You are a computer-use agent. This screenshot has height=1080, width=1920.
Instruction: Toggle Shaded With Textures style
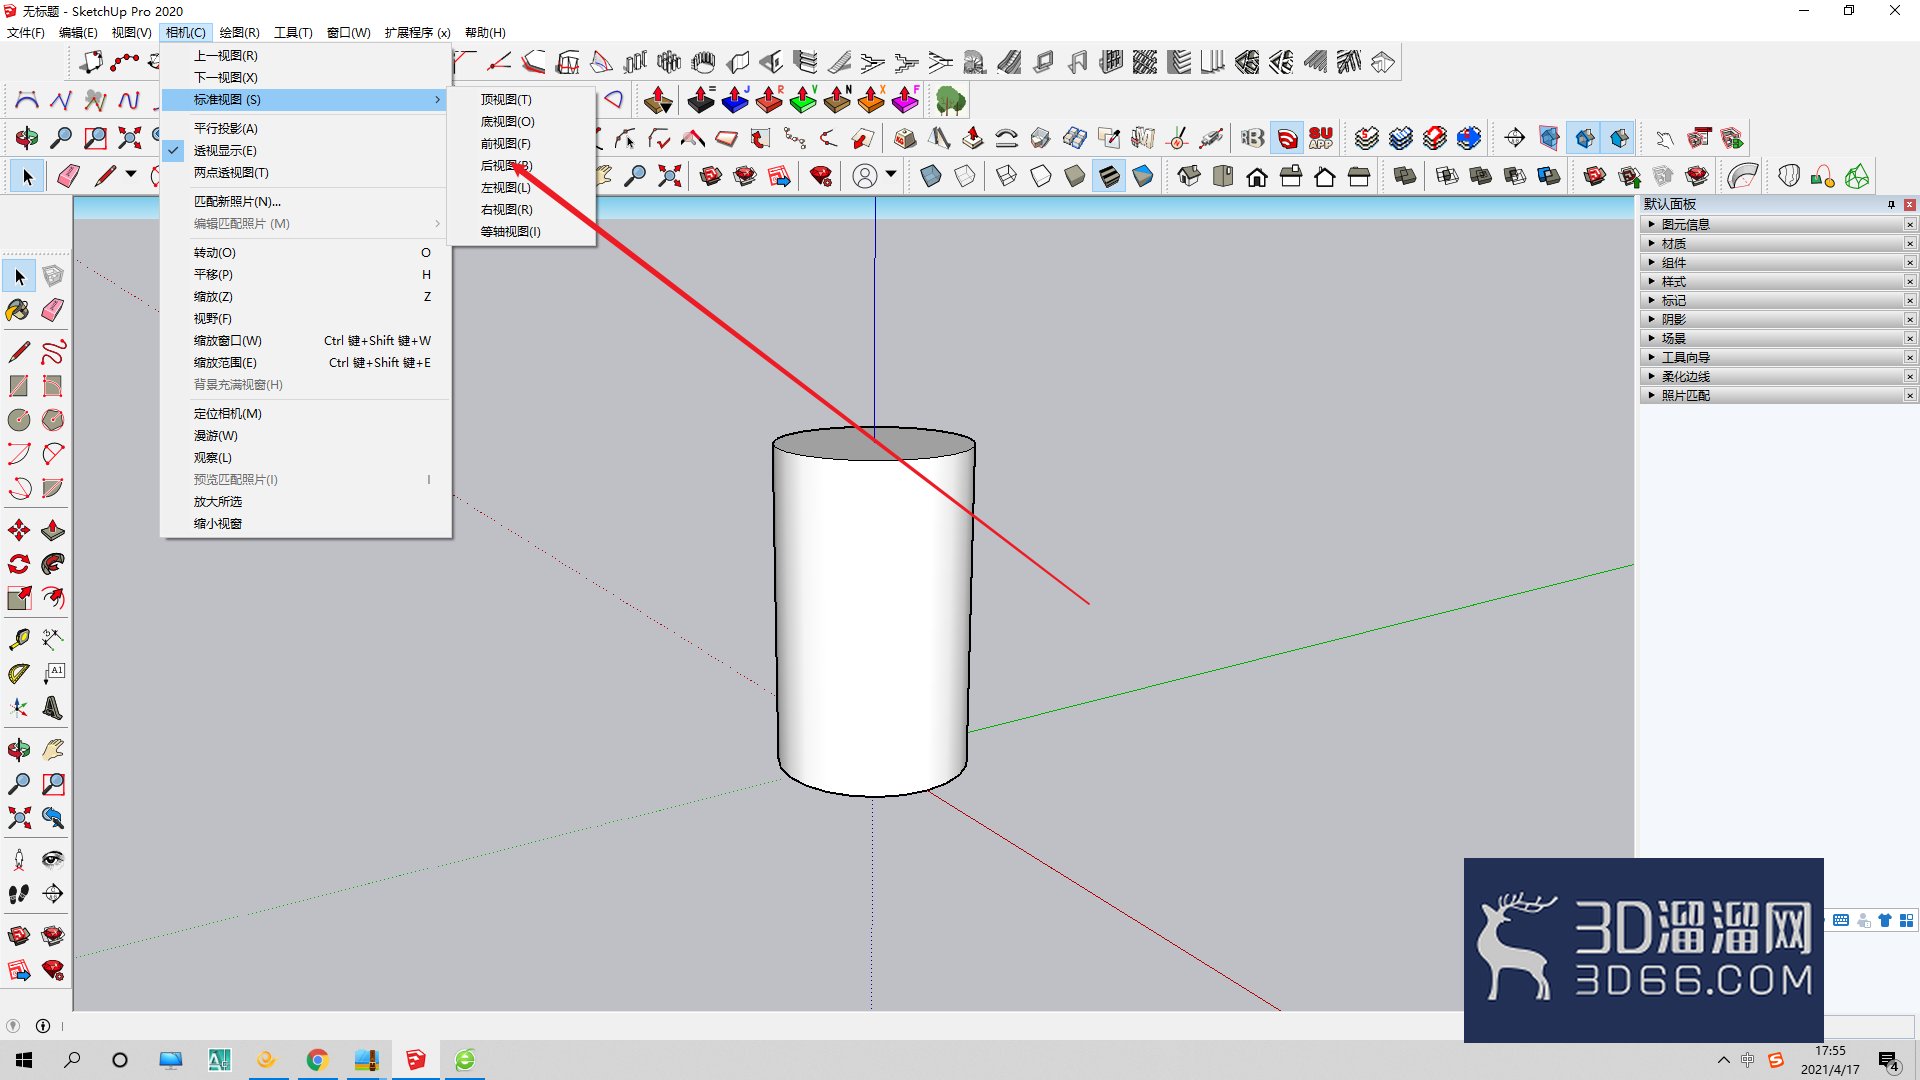(1109, 177)
